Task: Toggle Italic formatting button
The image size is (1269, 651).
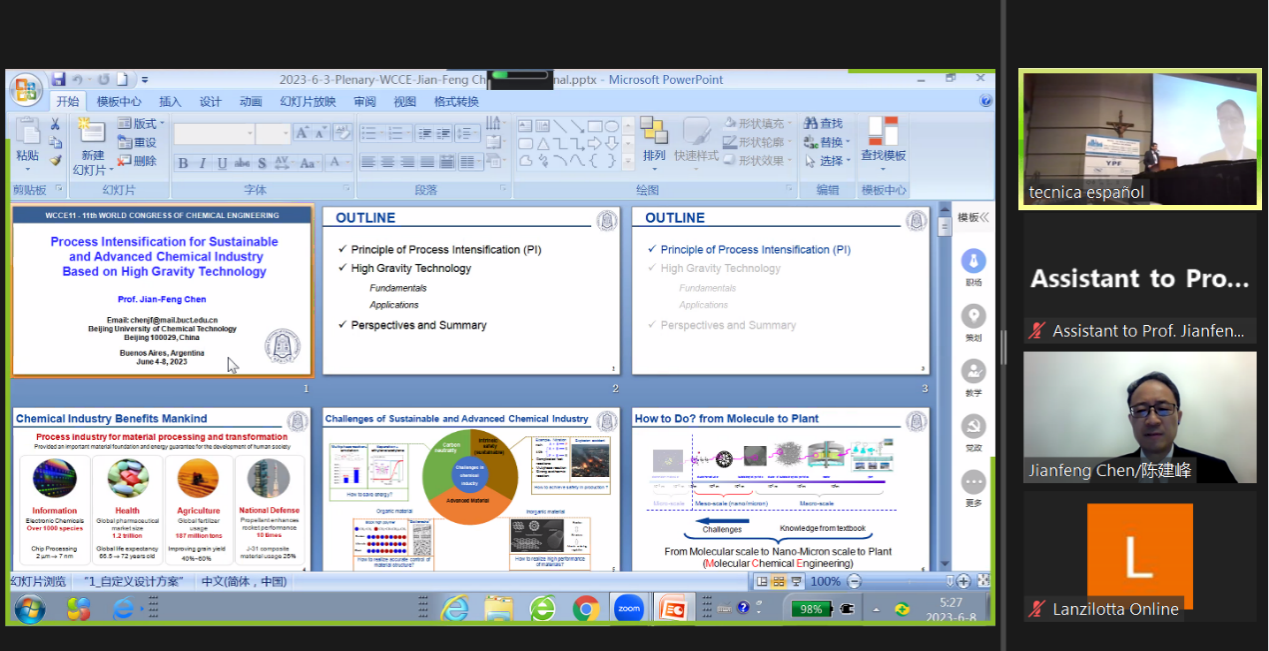Action: click(203, 163)
